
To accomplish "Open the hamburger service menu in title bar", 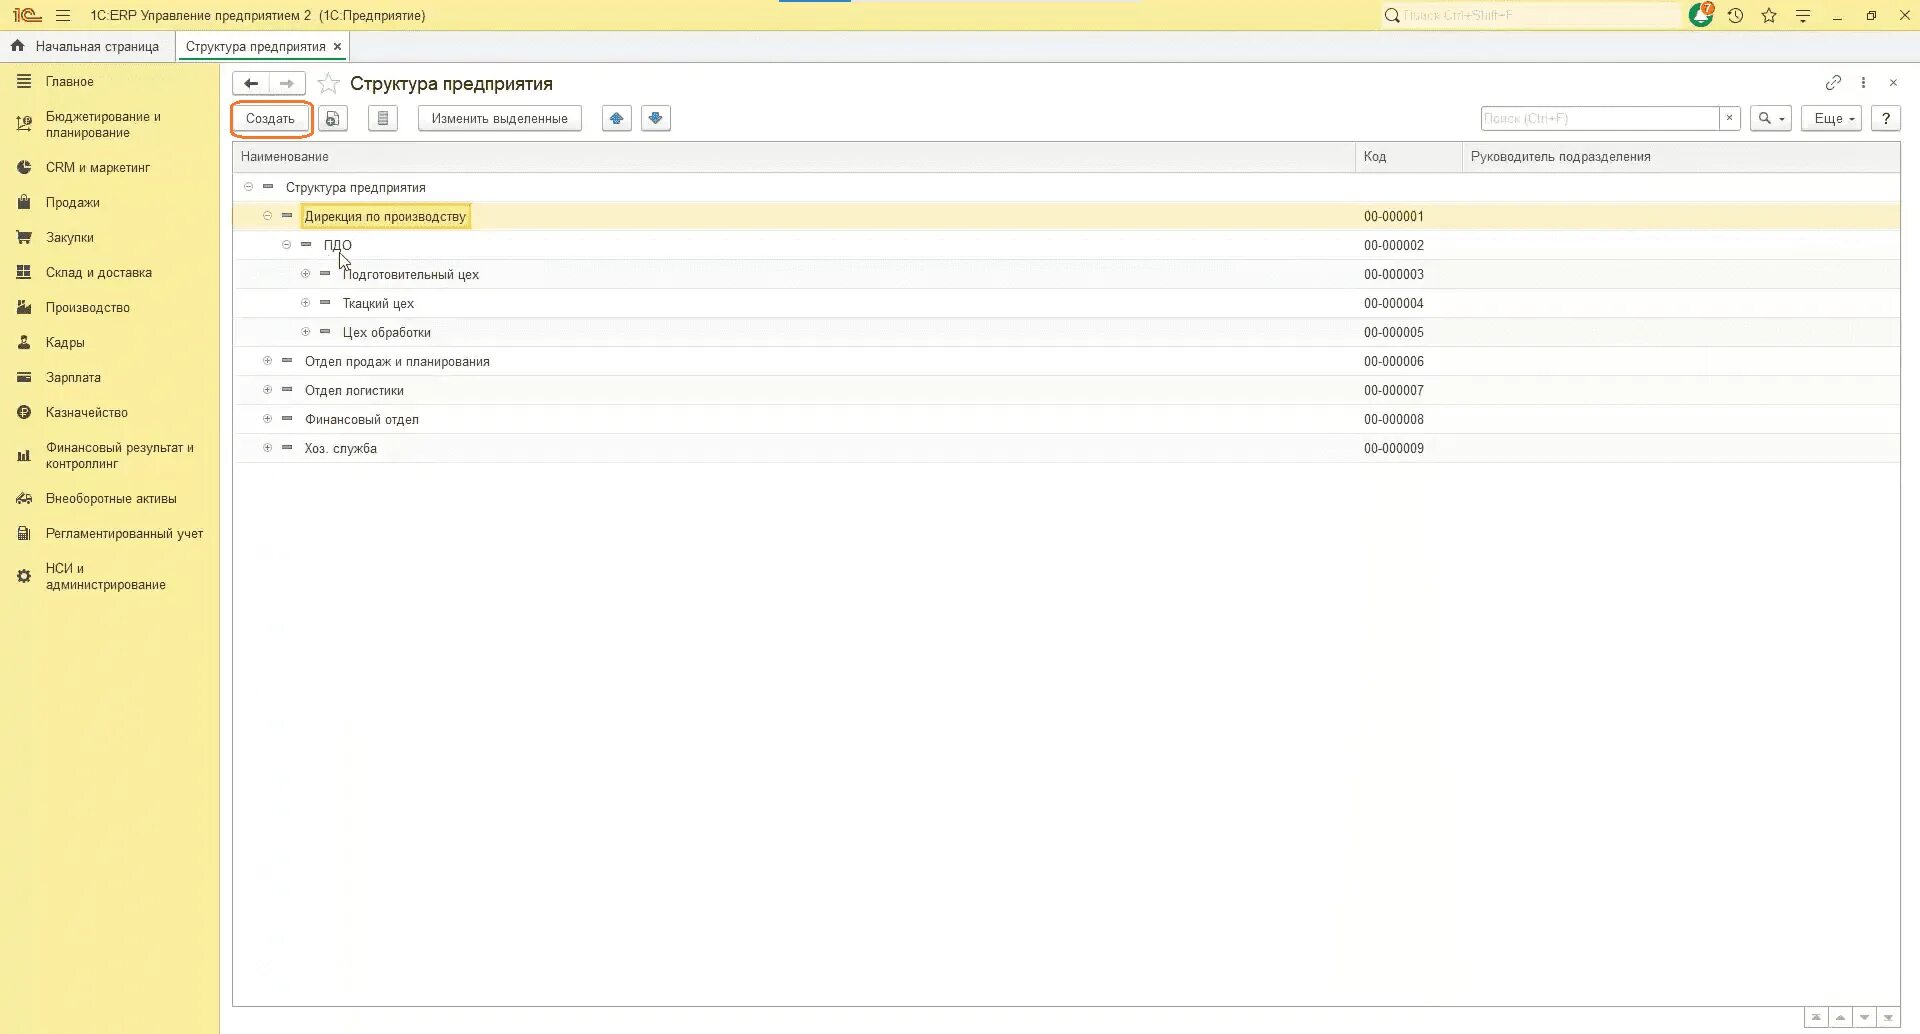I will coord(63,15).
